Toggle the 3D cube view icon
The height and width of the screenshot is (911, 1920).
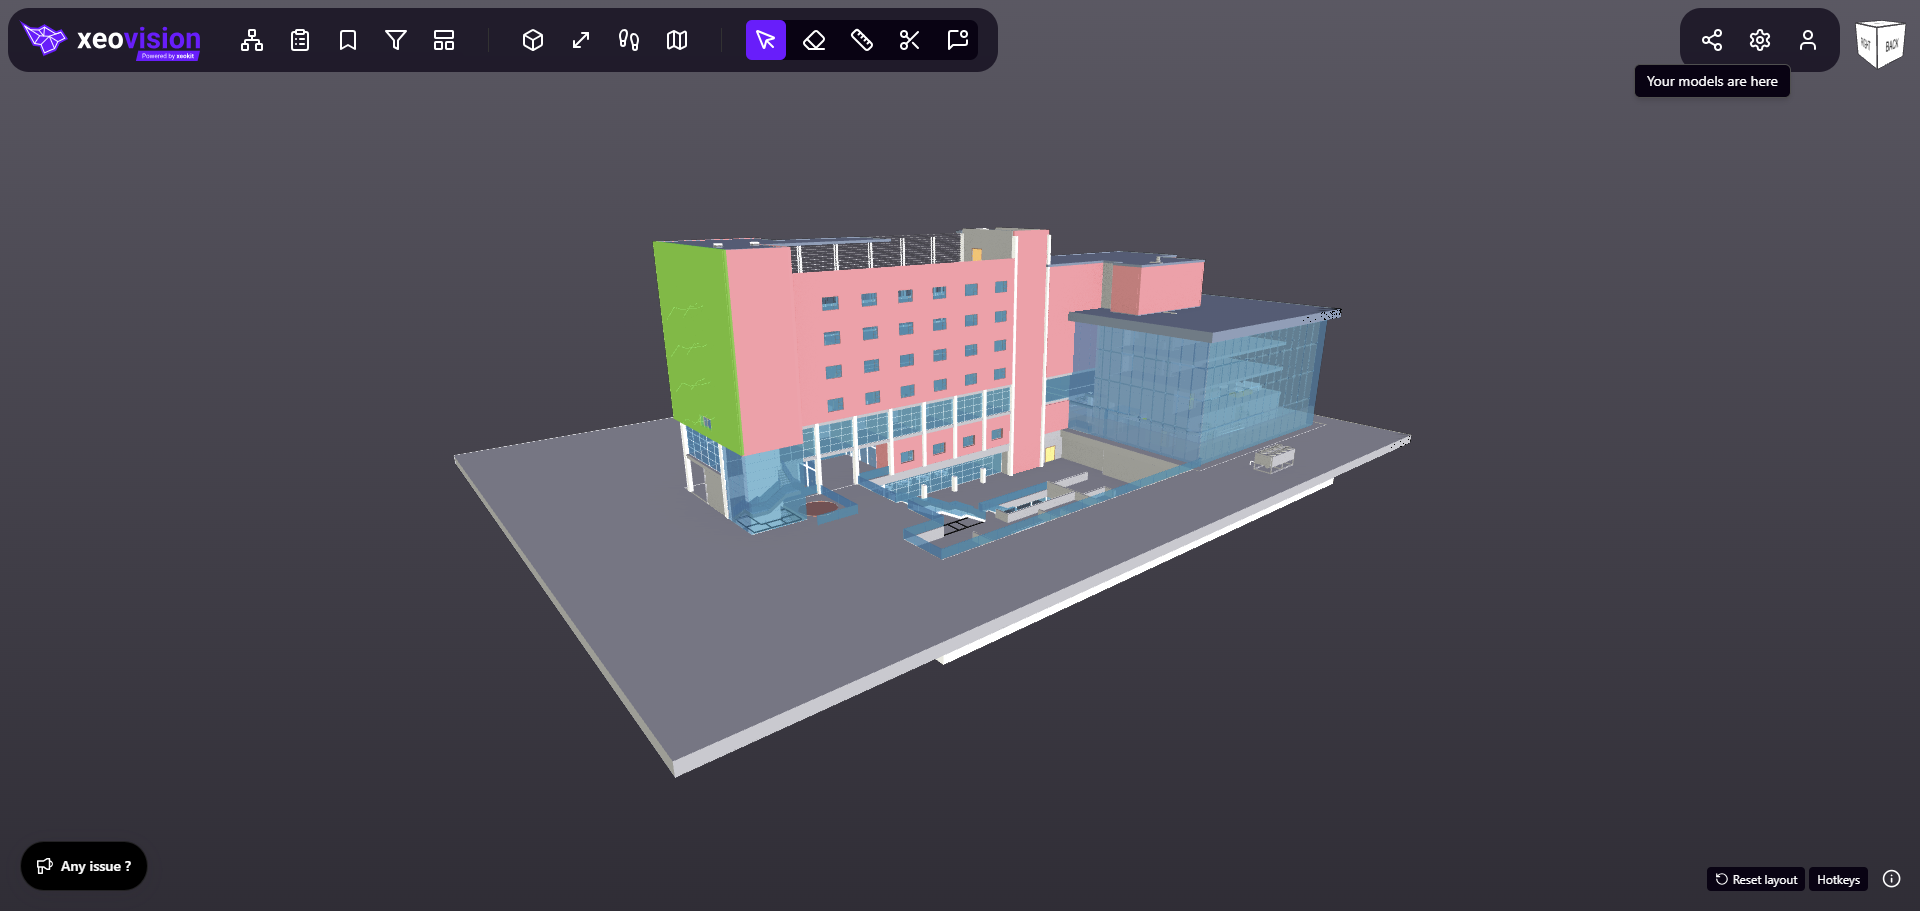[533, 40]
